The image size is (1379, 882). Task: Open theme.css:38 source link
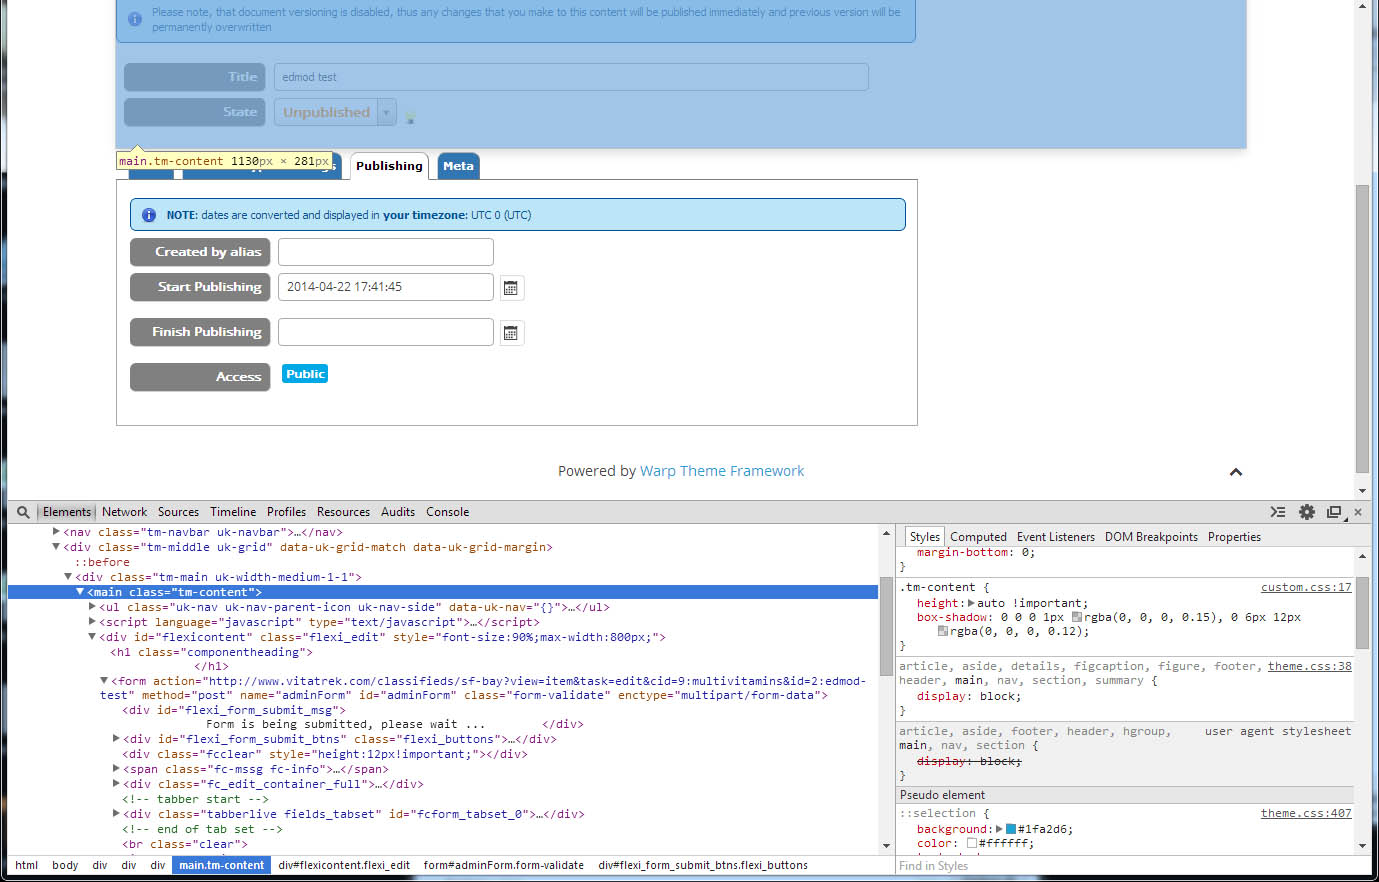tap(1310, 666)
